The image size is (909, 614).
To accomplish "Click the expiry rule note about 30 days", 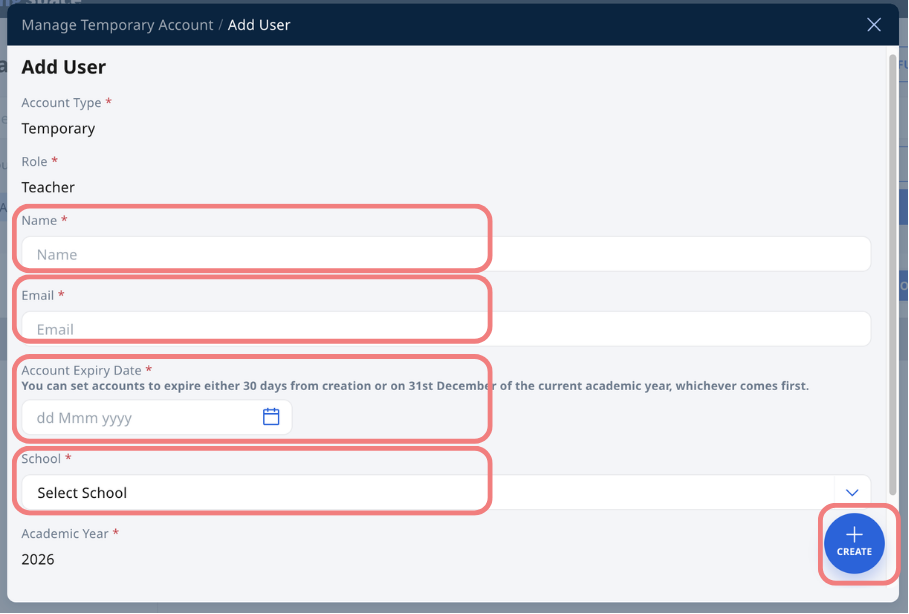I will point(415,386).
